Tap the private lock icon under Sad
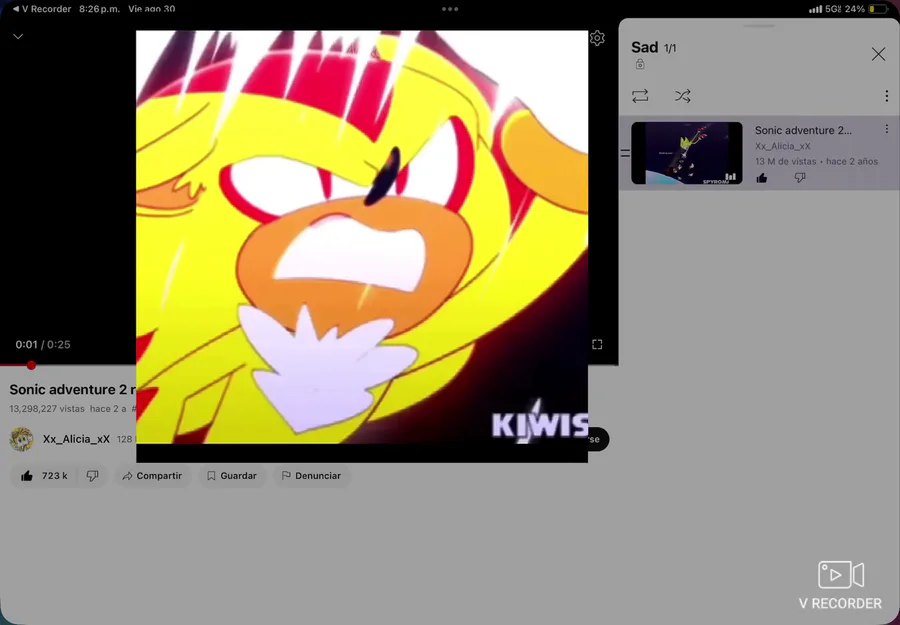The width and height of the screenshot is (900, 625). (x=640, y=64)
